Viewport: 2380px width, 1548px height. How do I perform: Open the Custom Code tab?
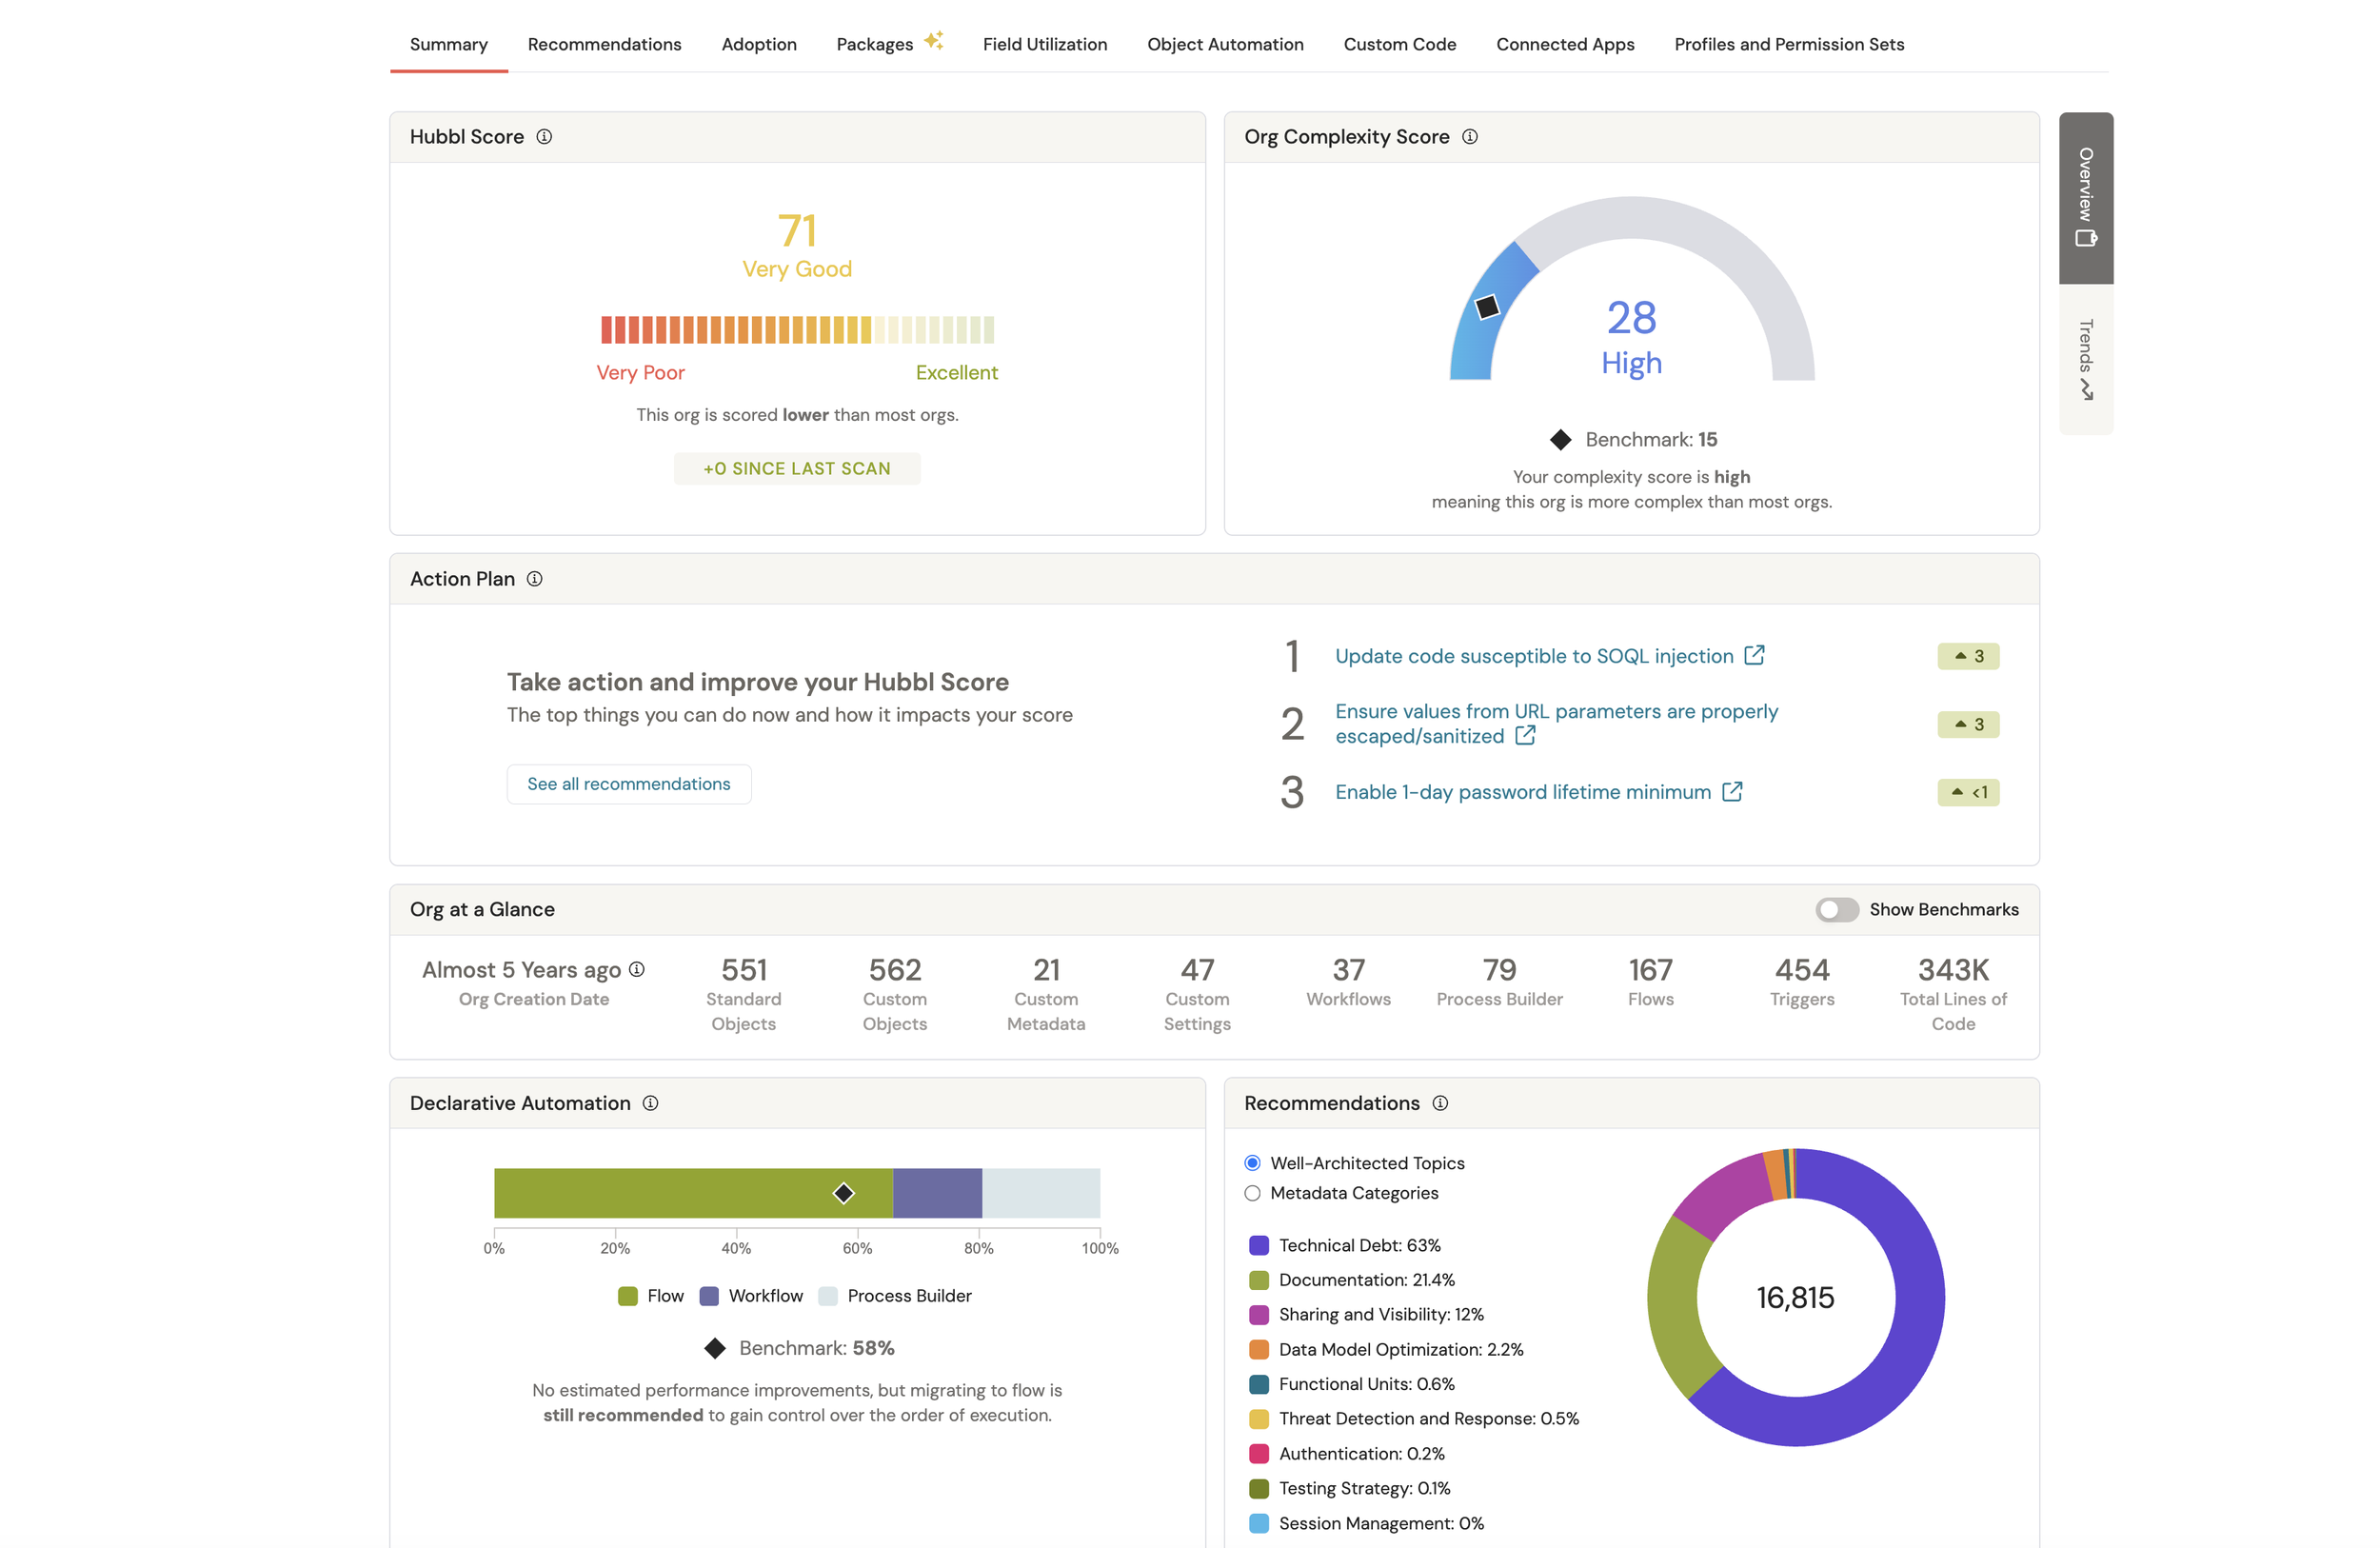point(1399,44)
